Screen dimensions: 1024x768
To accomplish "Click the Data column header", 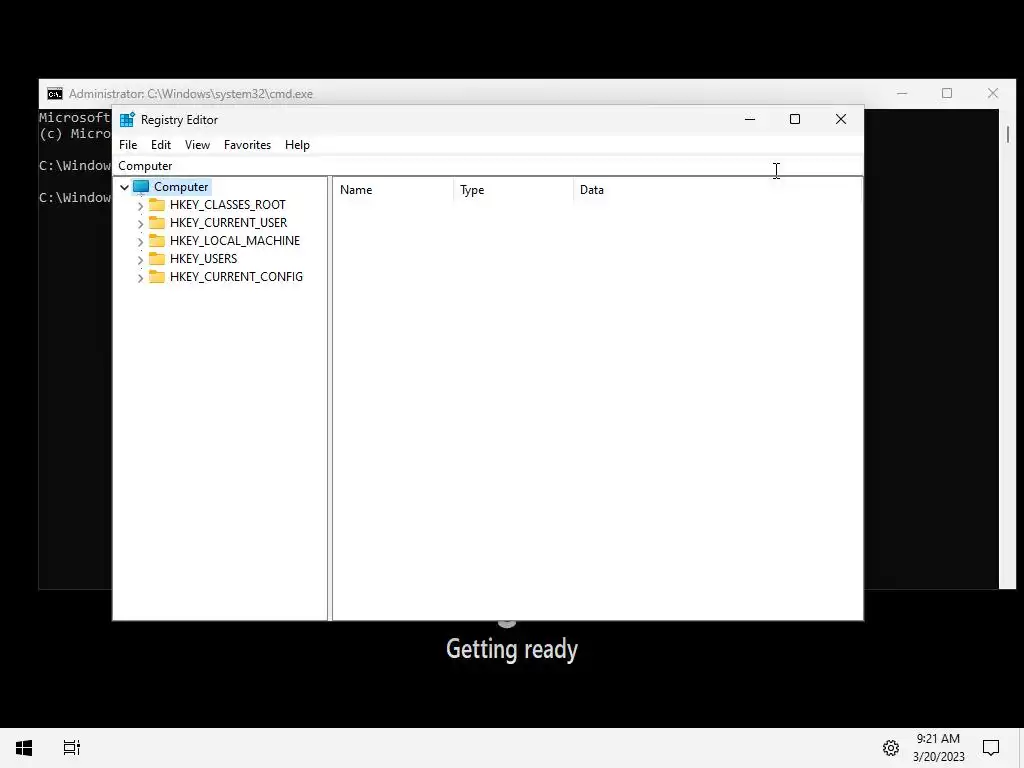I will pos(717,190).
